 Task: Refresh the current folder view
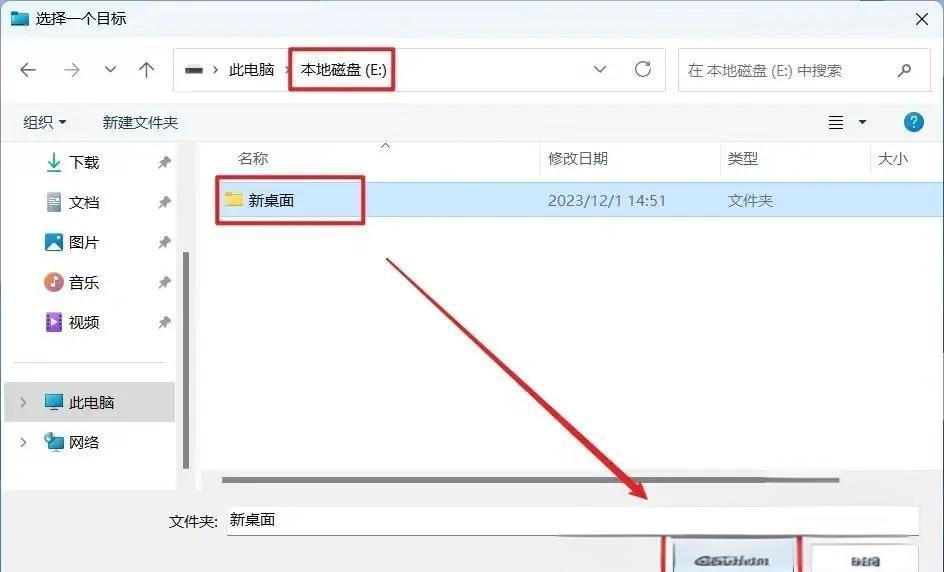[x=643, y=69]
